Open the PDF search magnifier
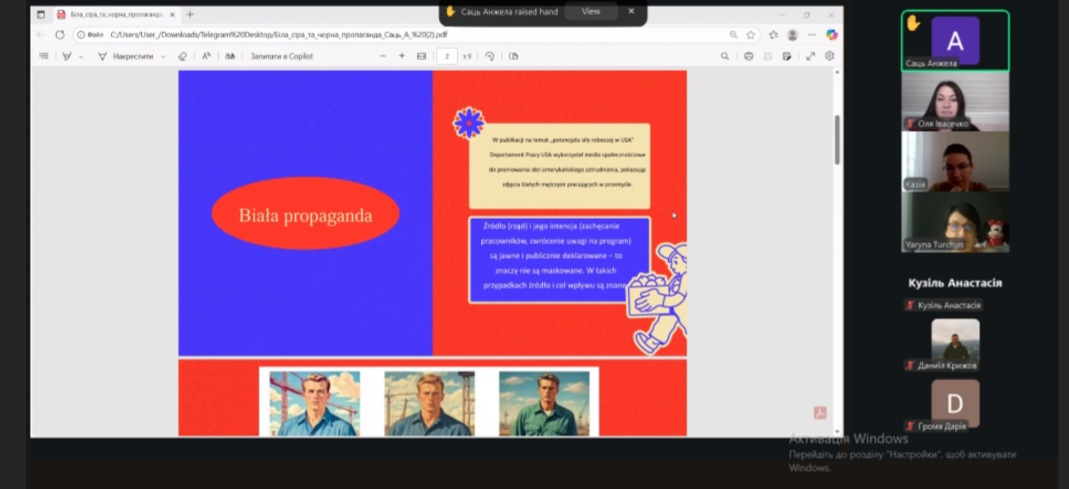The image size is (1069, 489). [725, 56]
